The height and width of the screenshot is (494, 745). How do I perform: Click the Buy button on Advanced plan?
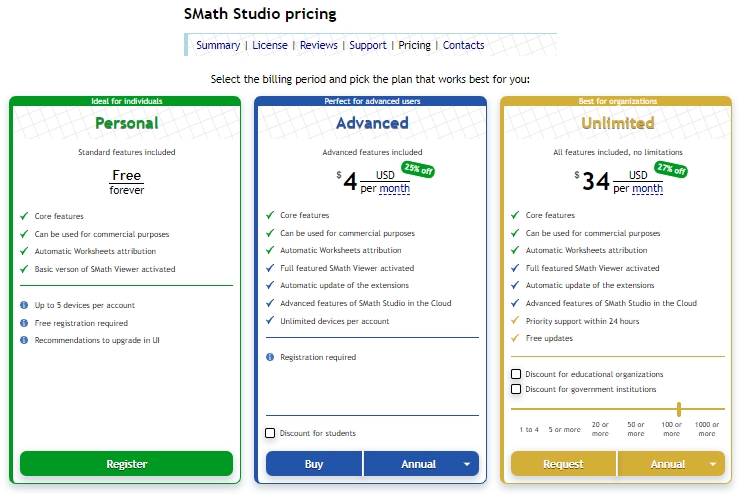pos(314,464)
